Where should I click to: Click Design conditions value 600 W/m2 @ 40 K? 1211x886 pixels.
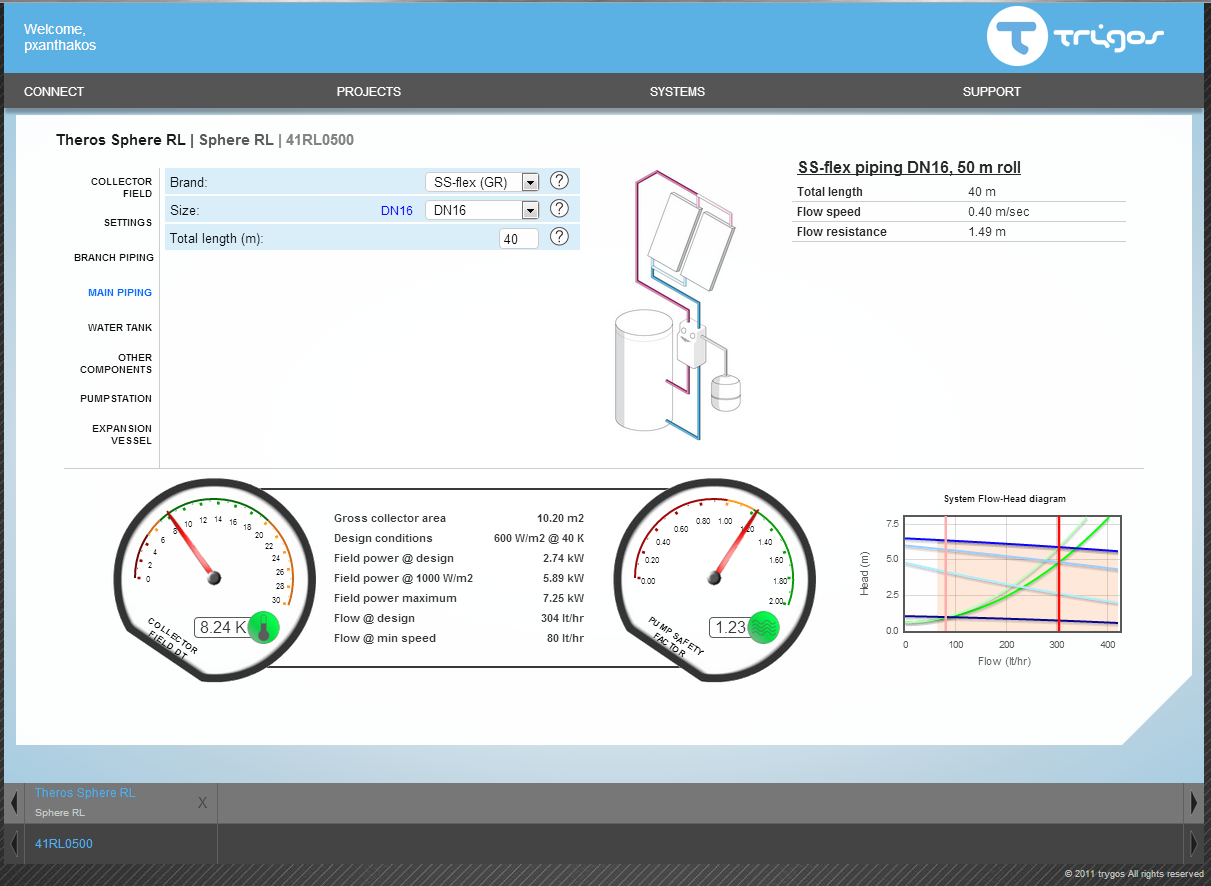click(539, 538)
